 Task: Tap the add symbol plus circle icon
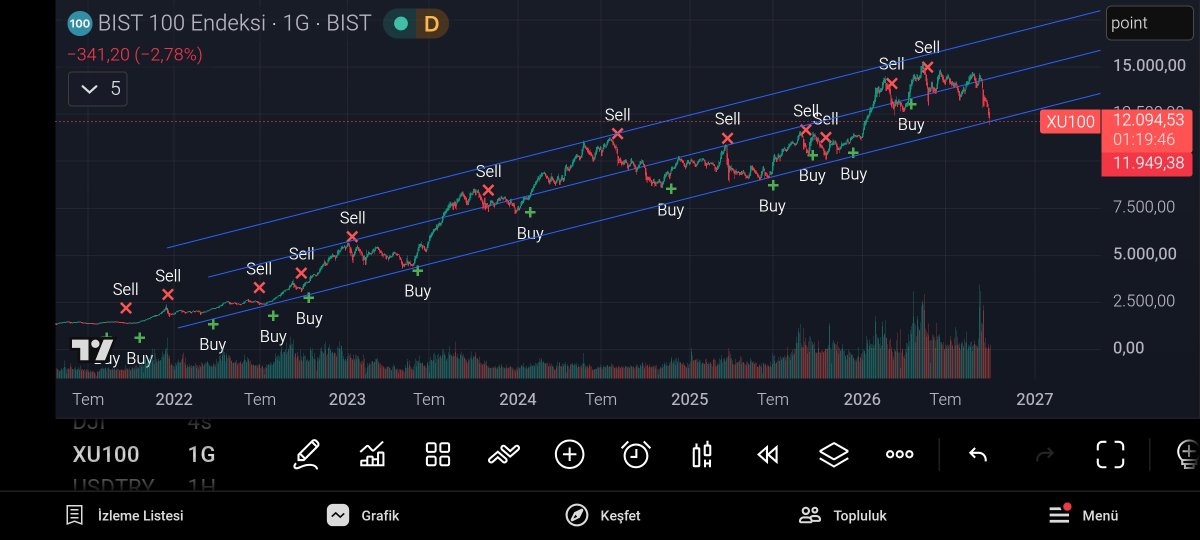[569, 455]
